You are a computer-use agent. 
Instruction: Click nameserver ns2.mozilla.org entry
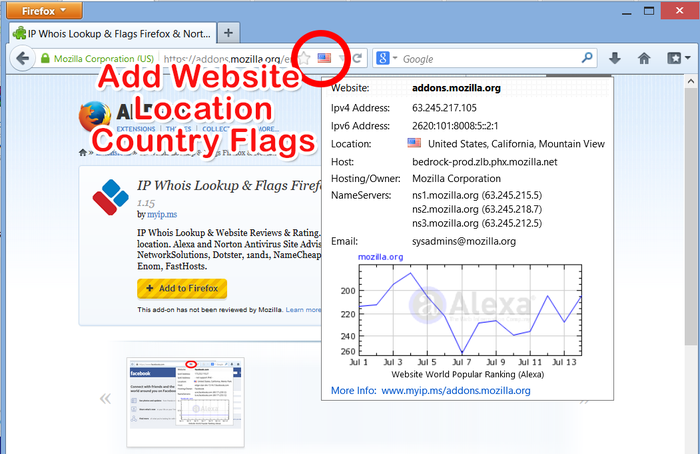click(x=477, y=209)
